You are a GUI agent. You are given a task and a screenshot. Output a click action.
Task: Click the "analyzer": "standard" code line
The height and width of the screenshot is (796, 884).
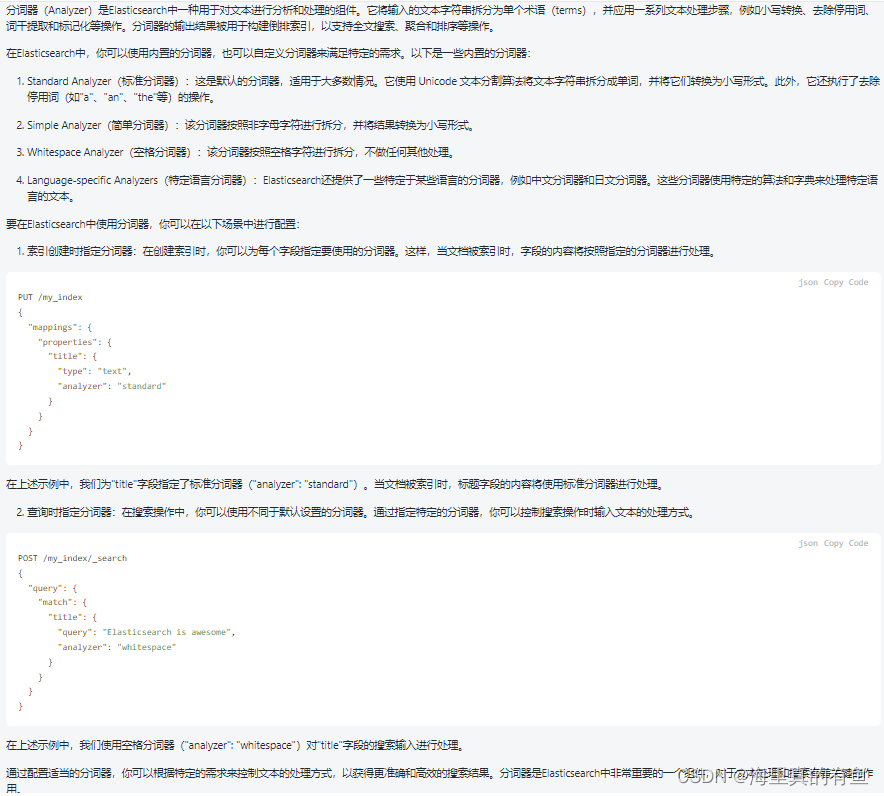click(x=112, y=386)
